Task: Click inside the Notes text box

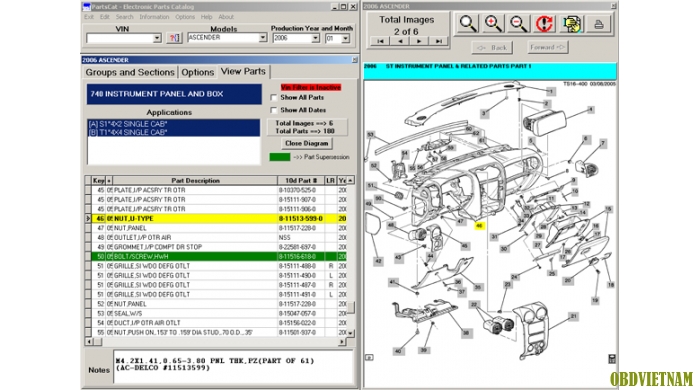Action: coord(233,366)
